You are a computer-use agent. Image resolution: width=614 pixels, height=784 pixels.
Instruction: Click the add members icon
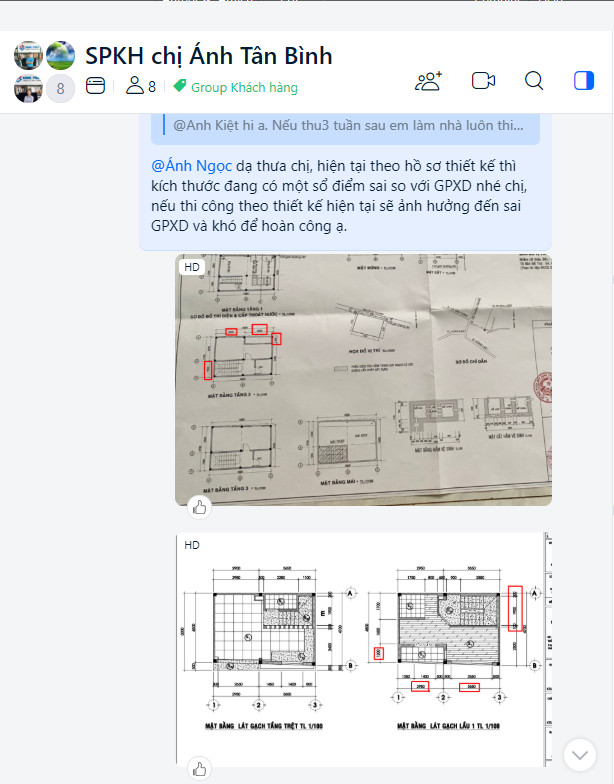coord(428,81)
